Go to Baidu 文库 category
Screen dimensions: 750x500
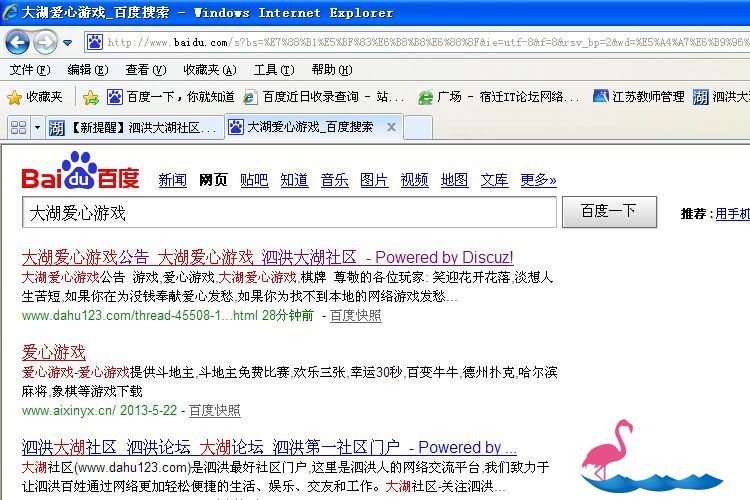pos(494,180)
